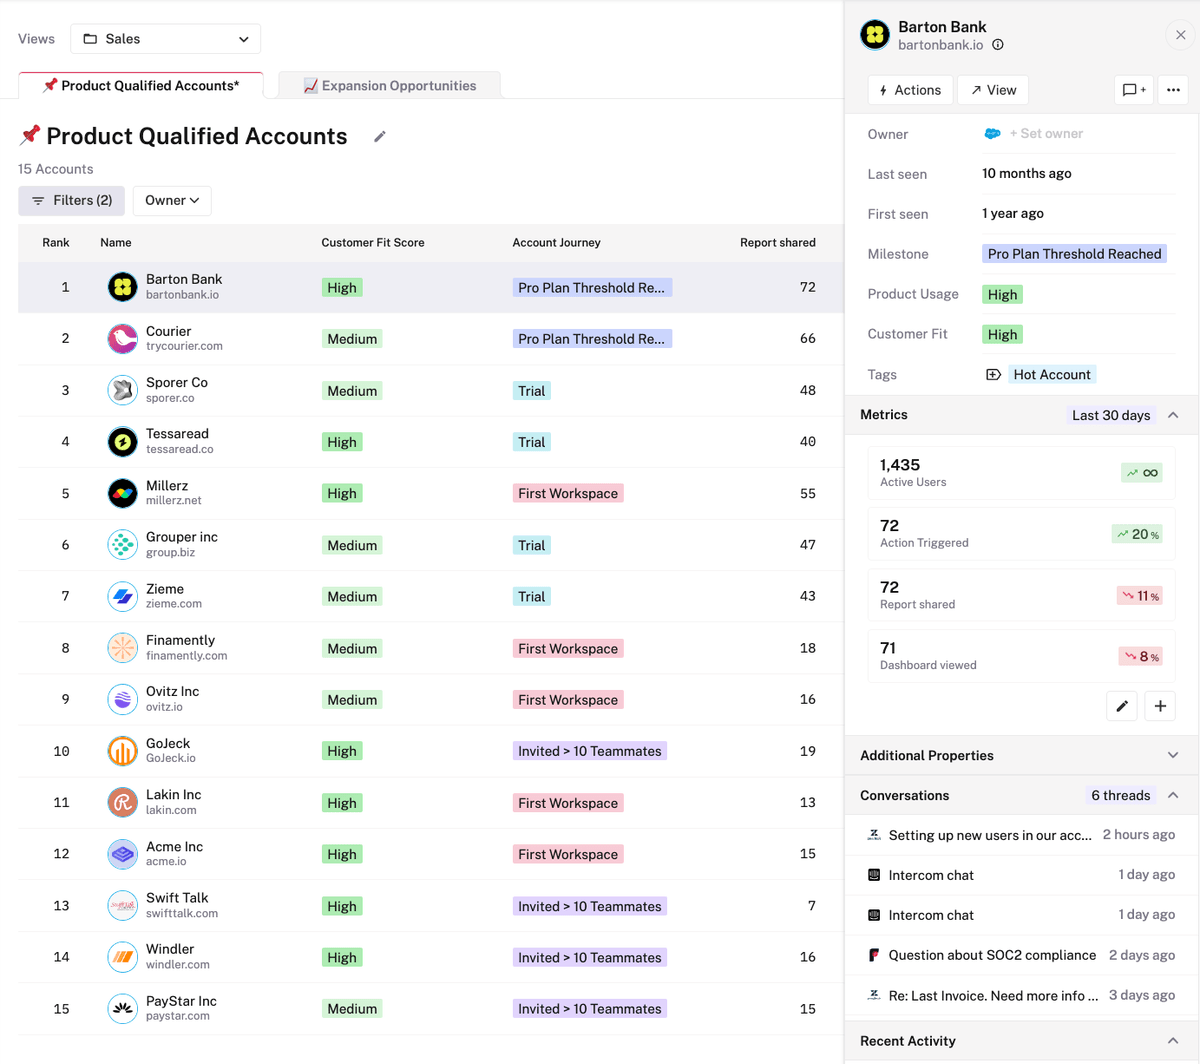This screenshot has height=1064, width=1200.
Task: Click the Actions button
Action: [910, 90]
